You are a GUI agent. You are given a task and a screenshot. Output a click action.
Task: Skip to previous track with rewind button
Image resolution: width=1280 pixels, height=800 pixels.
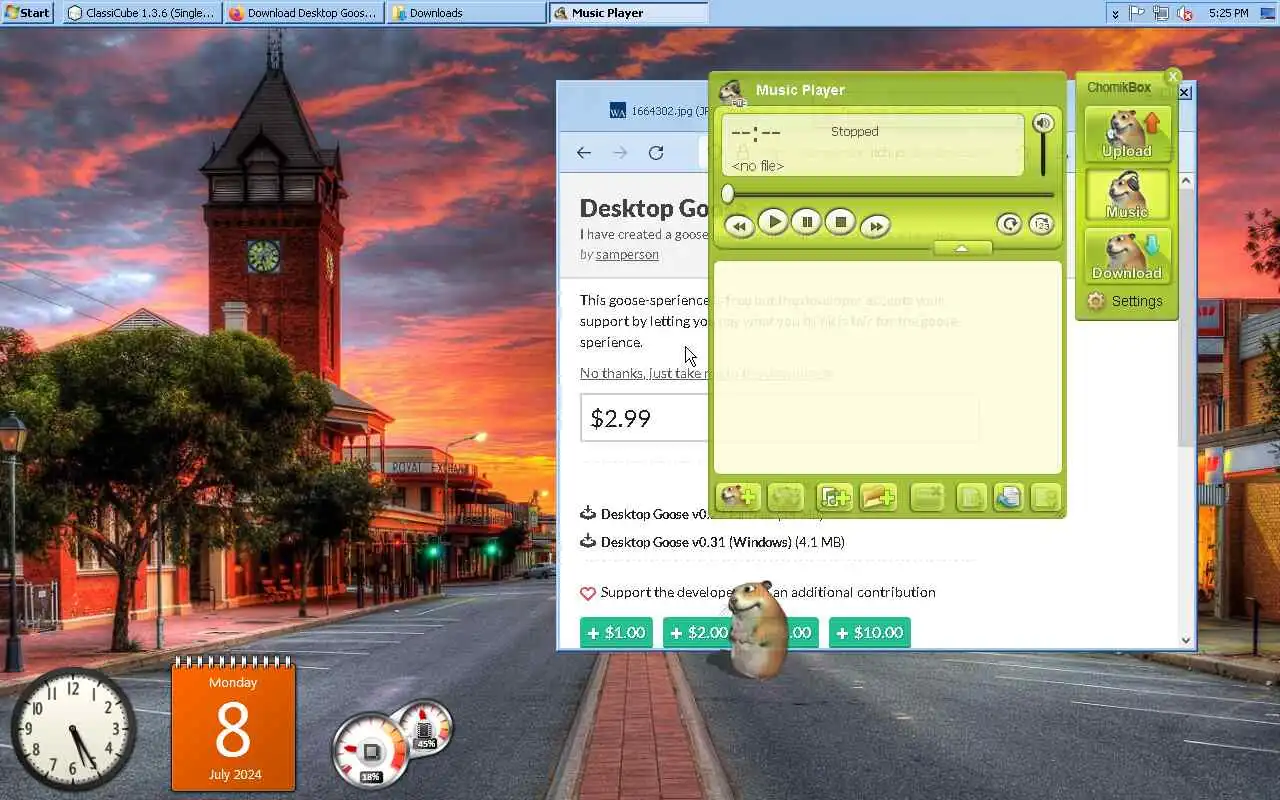click(739, 226)
